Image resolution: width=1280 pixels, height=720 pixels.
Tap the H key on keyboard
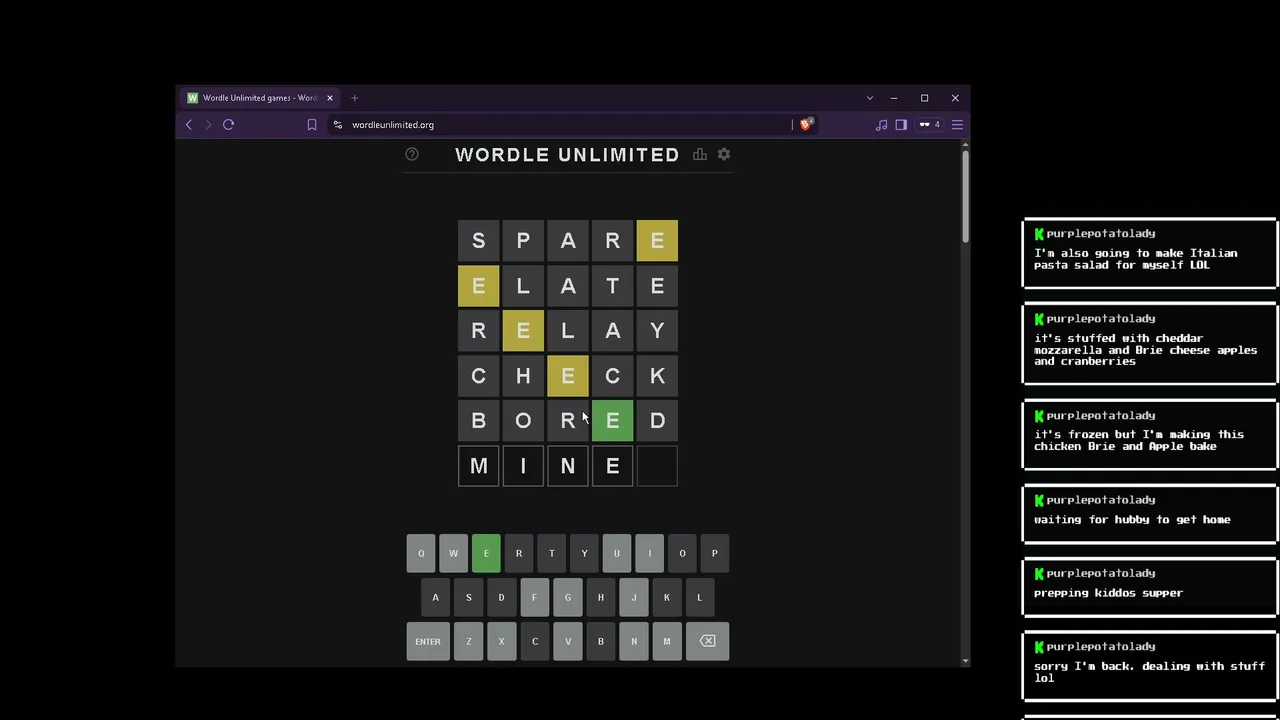[600, 597]
